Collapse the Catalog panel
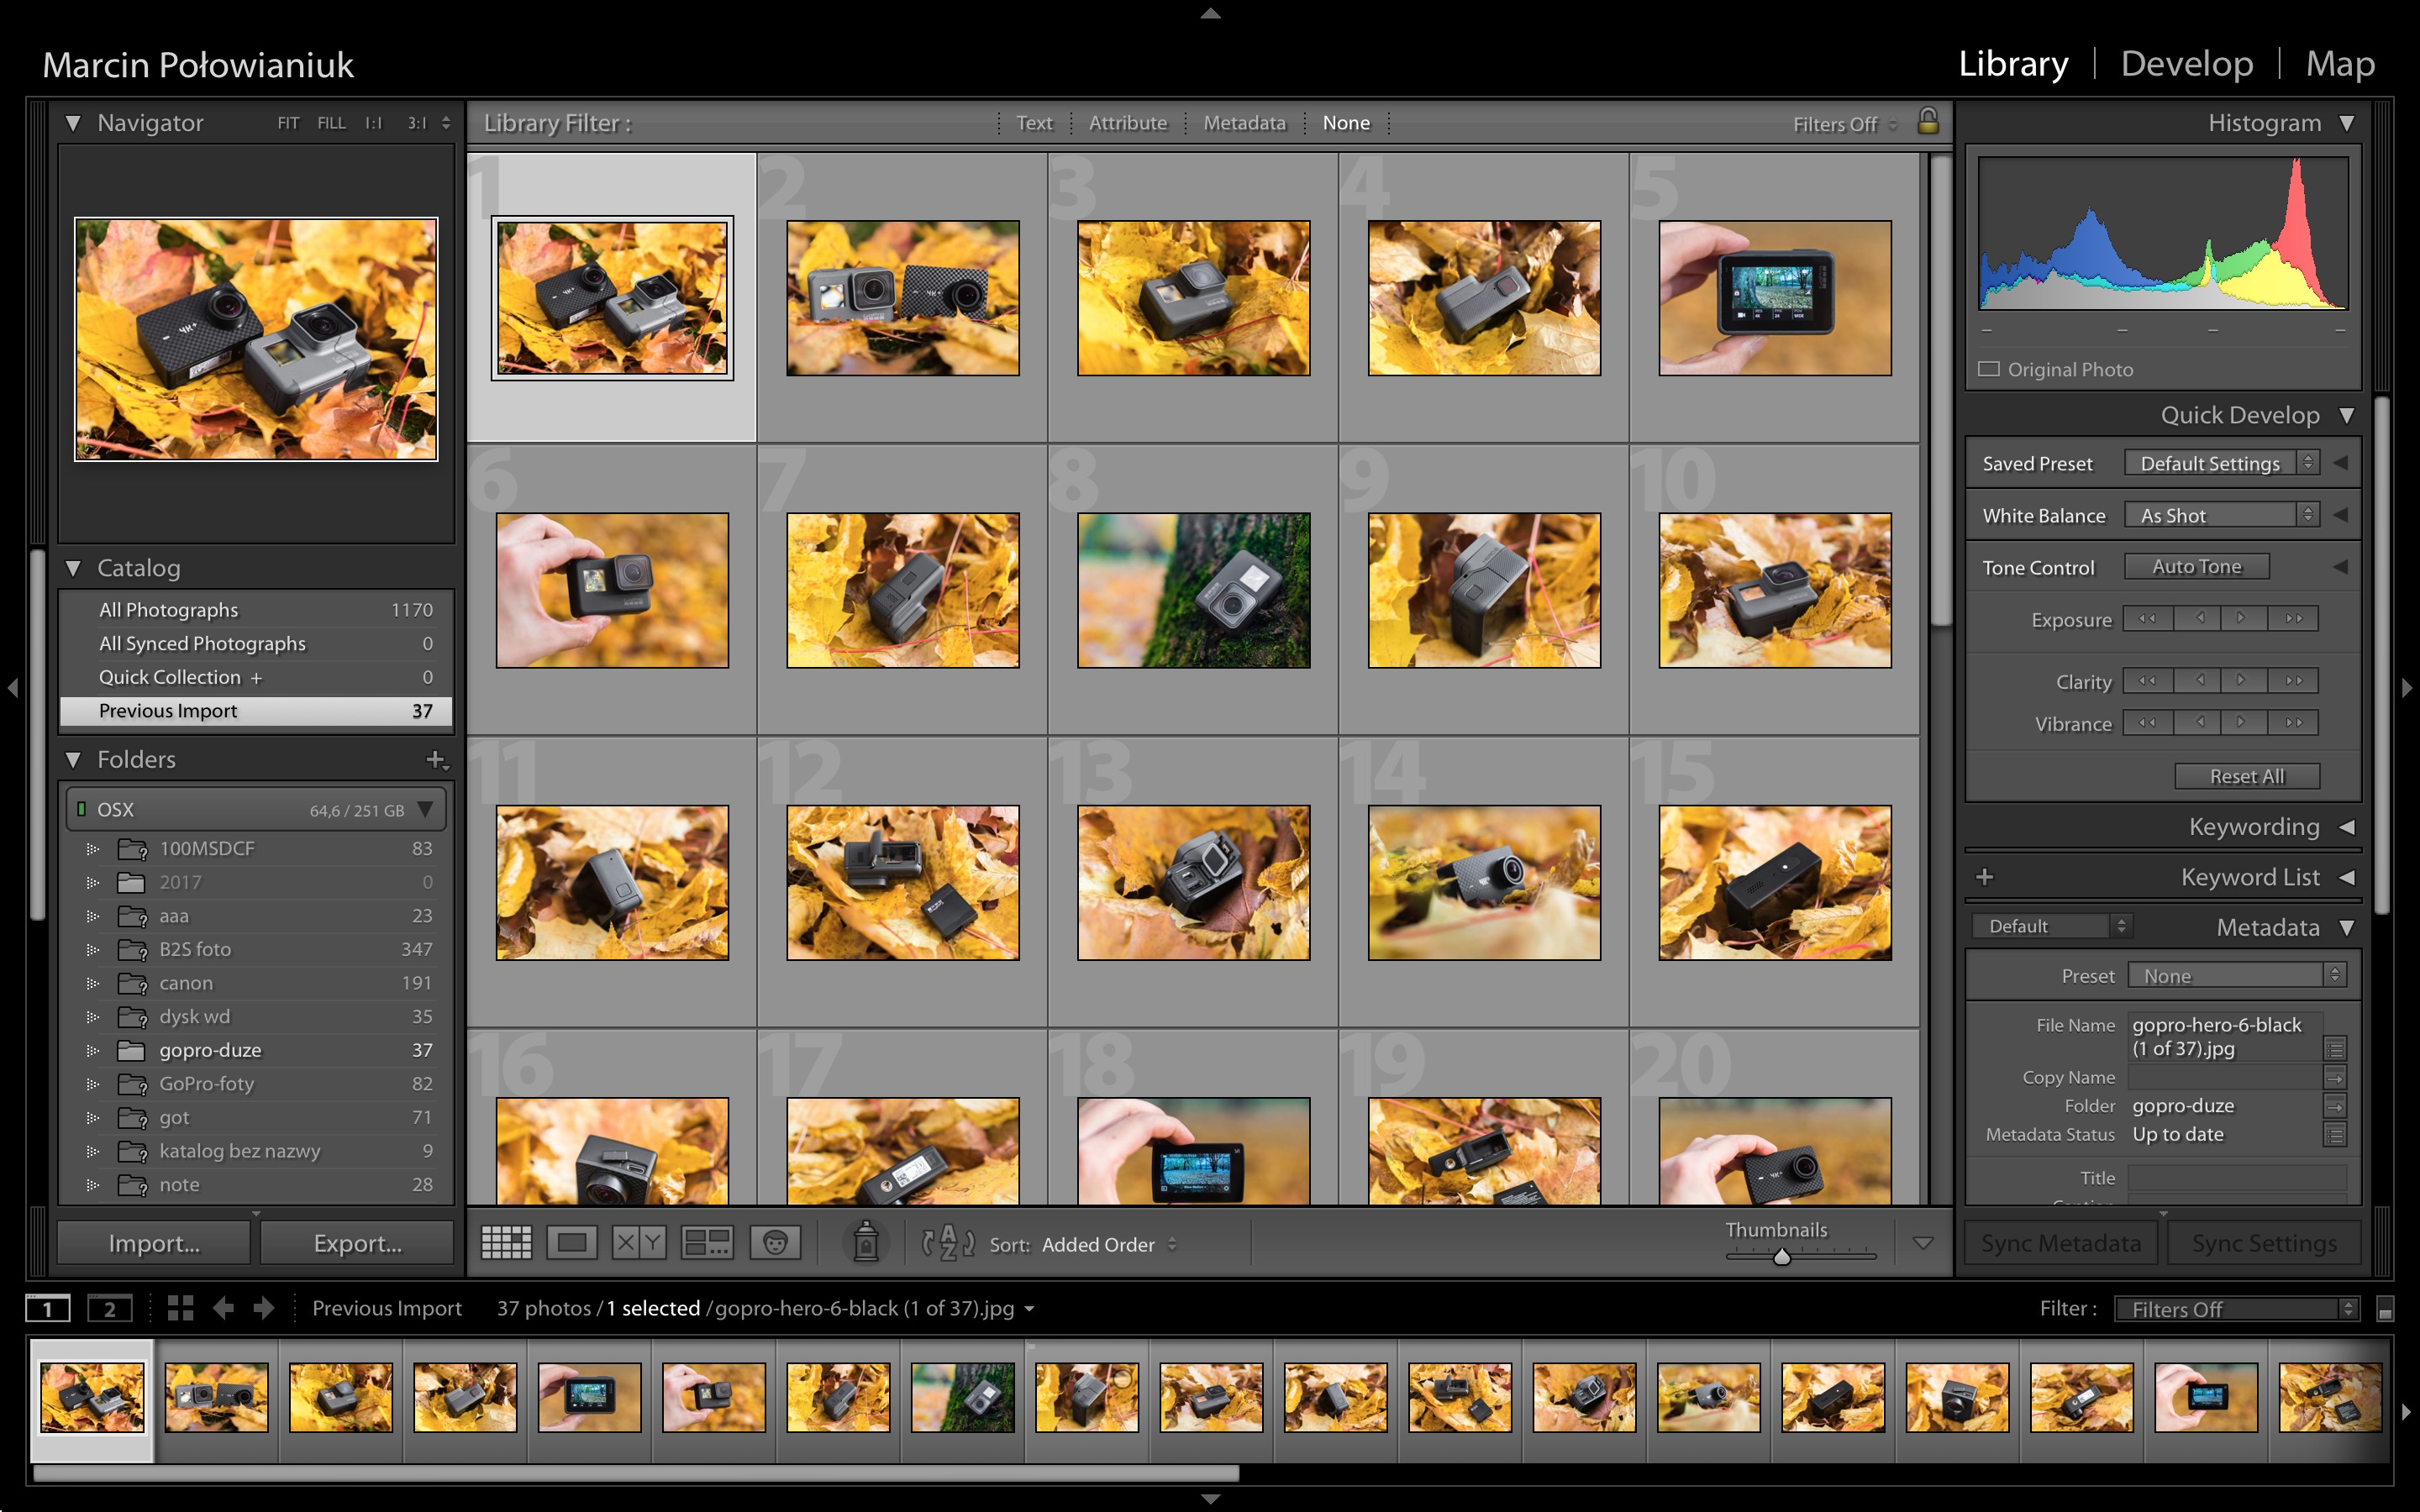Viewport: 2420px width, 1512px height. coord(73,568)
